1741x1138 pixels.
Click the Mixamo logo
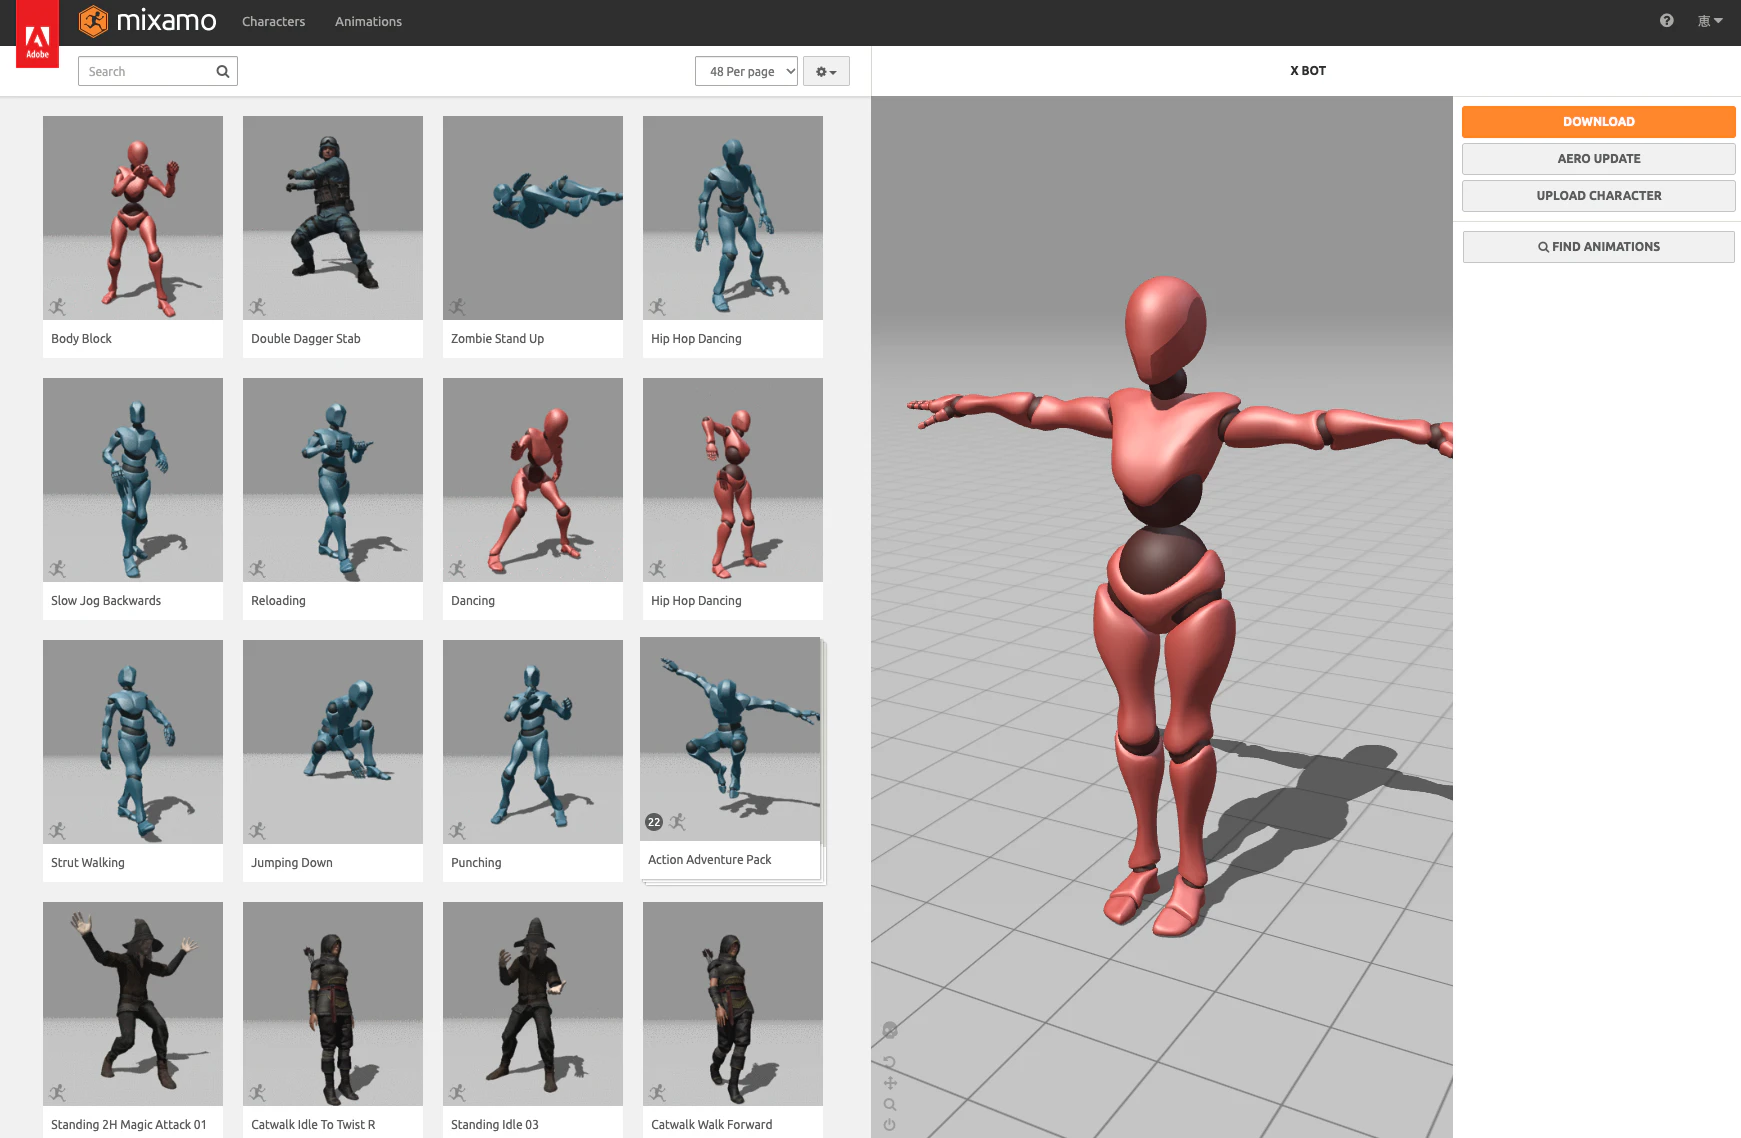tap(148, 20)
